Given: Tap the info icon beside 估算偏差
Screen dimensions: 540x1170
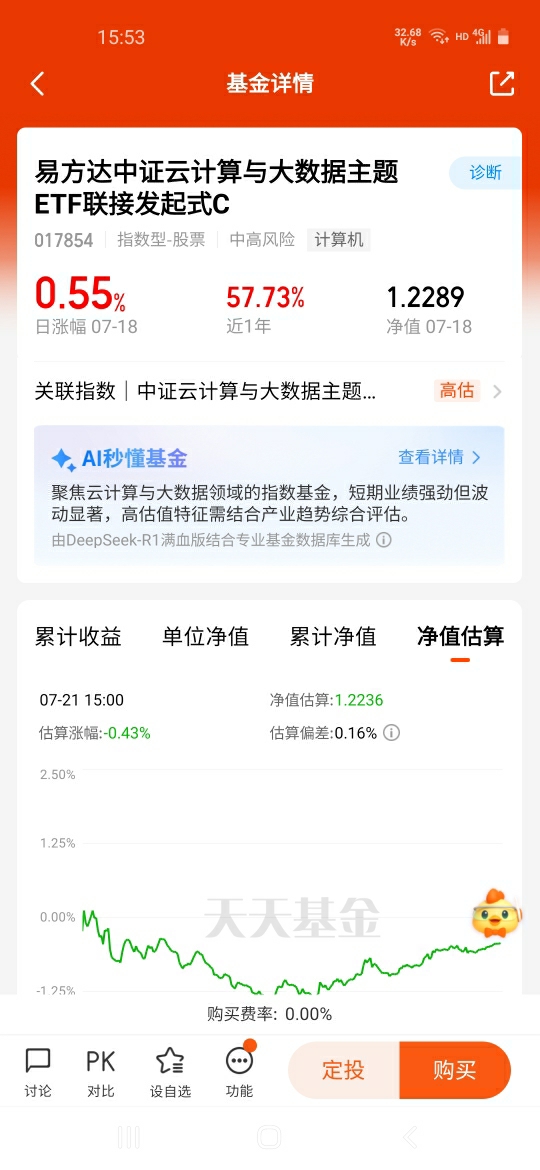Looking at the screenshot, I should (x=391, y=733).
